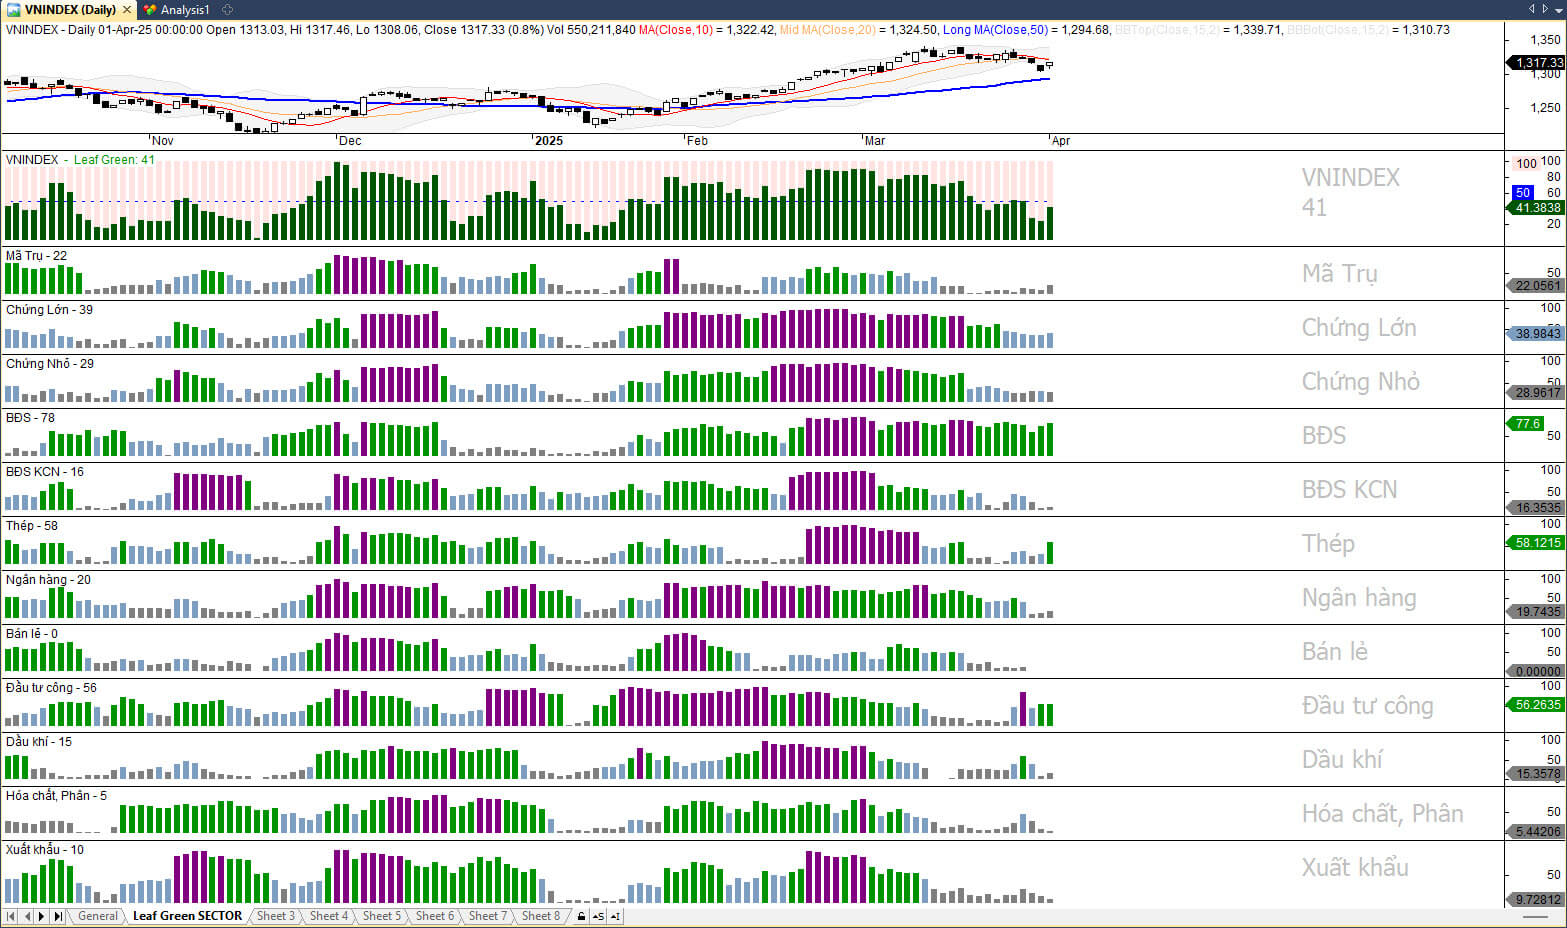Image resolution: width=1567 pixels, height=928 pixels.
Task: Switch to the Analysis1 tab
Action: click(x=185, y=10)
